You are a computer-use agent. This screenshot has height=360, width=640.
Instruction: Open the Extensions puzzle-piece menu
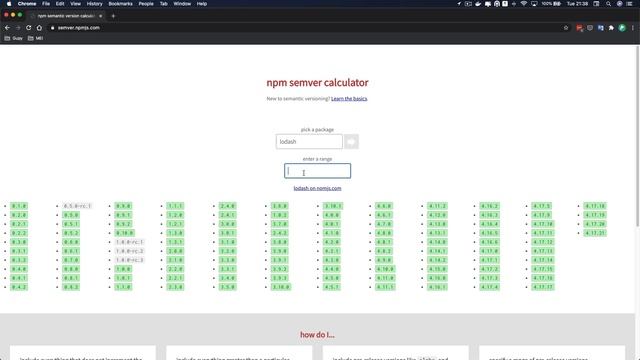[x=611, y=28]
